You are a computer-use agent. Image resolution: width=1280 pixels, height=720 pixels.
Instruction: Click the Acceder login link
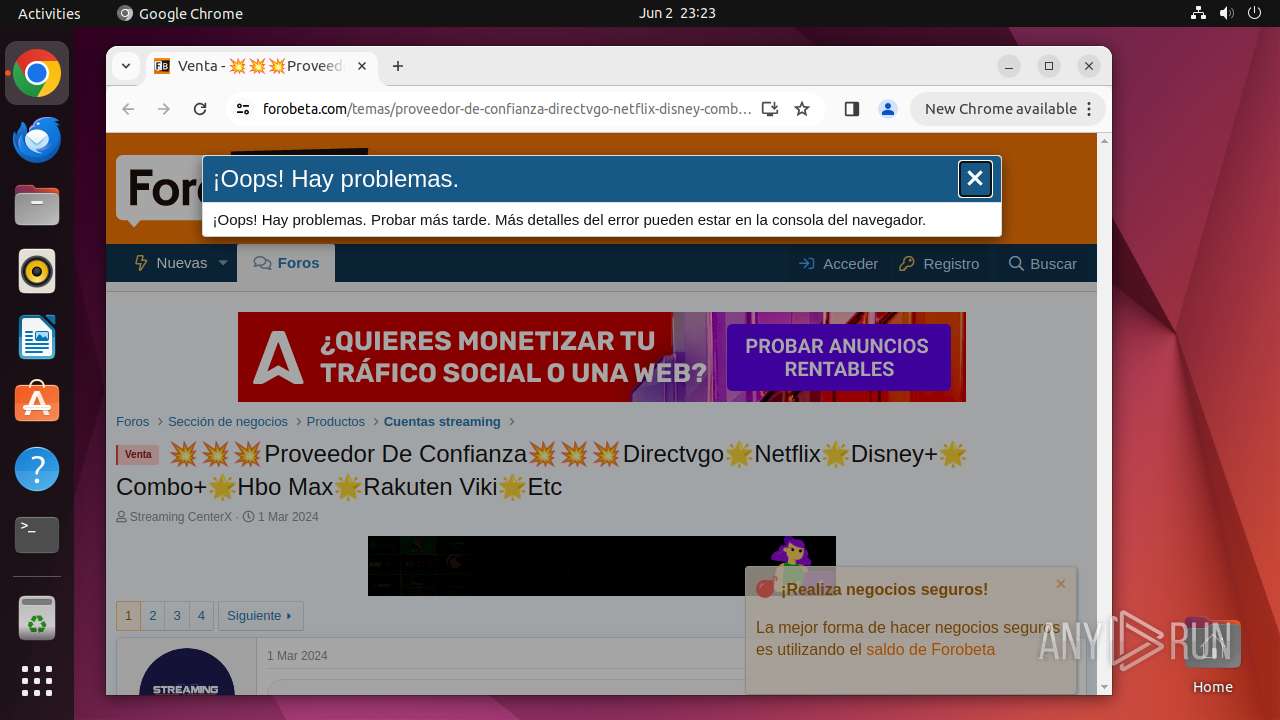(838, 264)
